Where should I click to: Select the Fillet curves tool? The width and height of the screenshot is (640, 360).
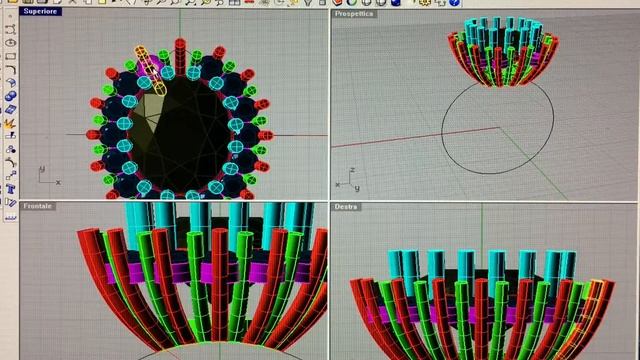tap(11, 69)
